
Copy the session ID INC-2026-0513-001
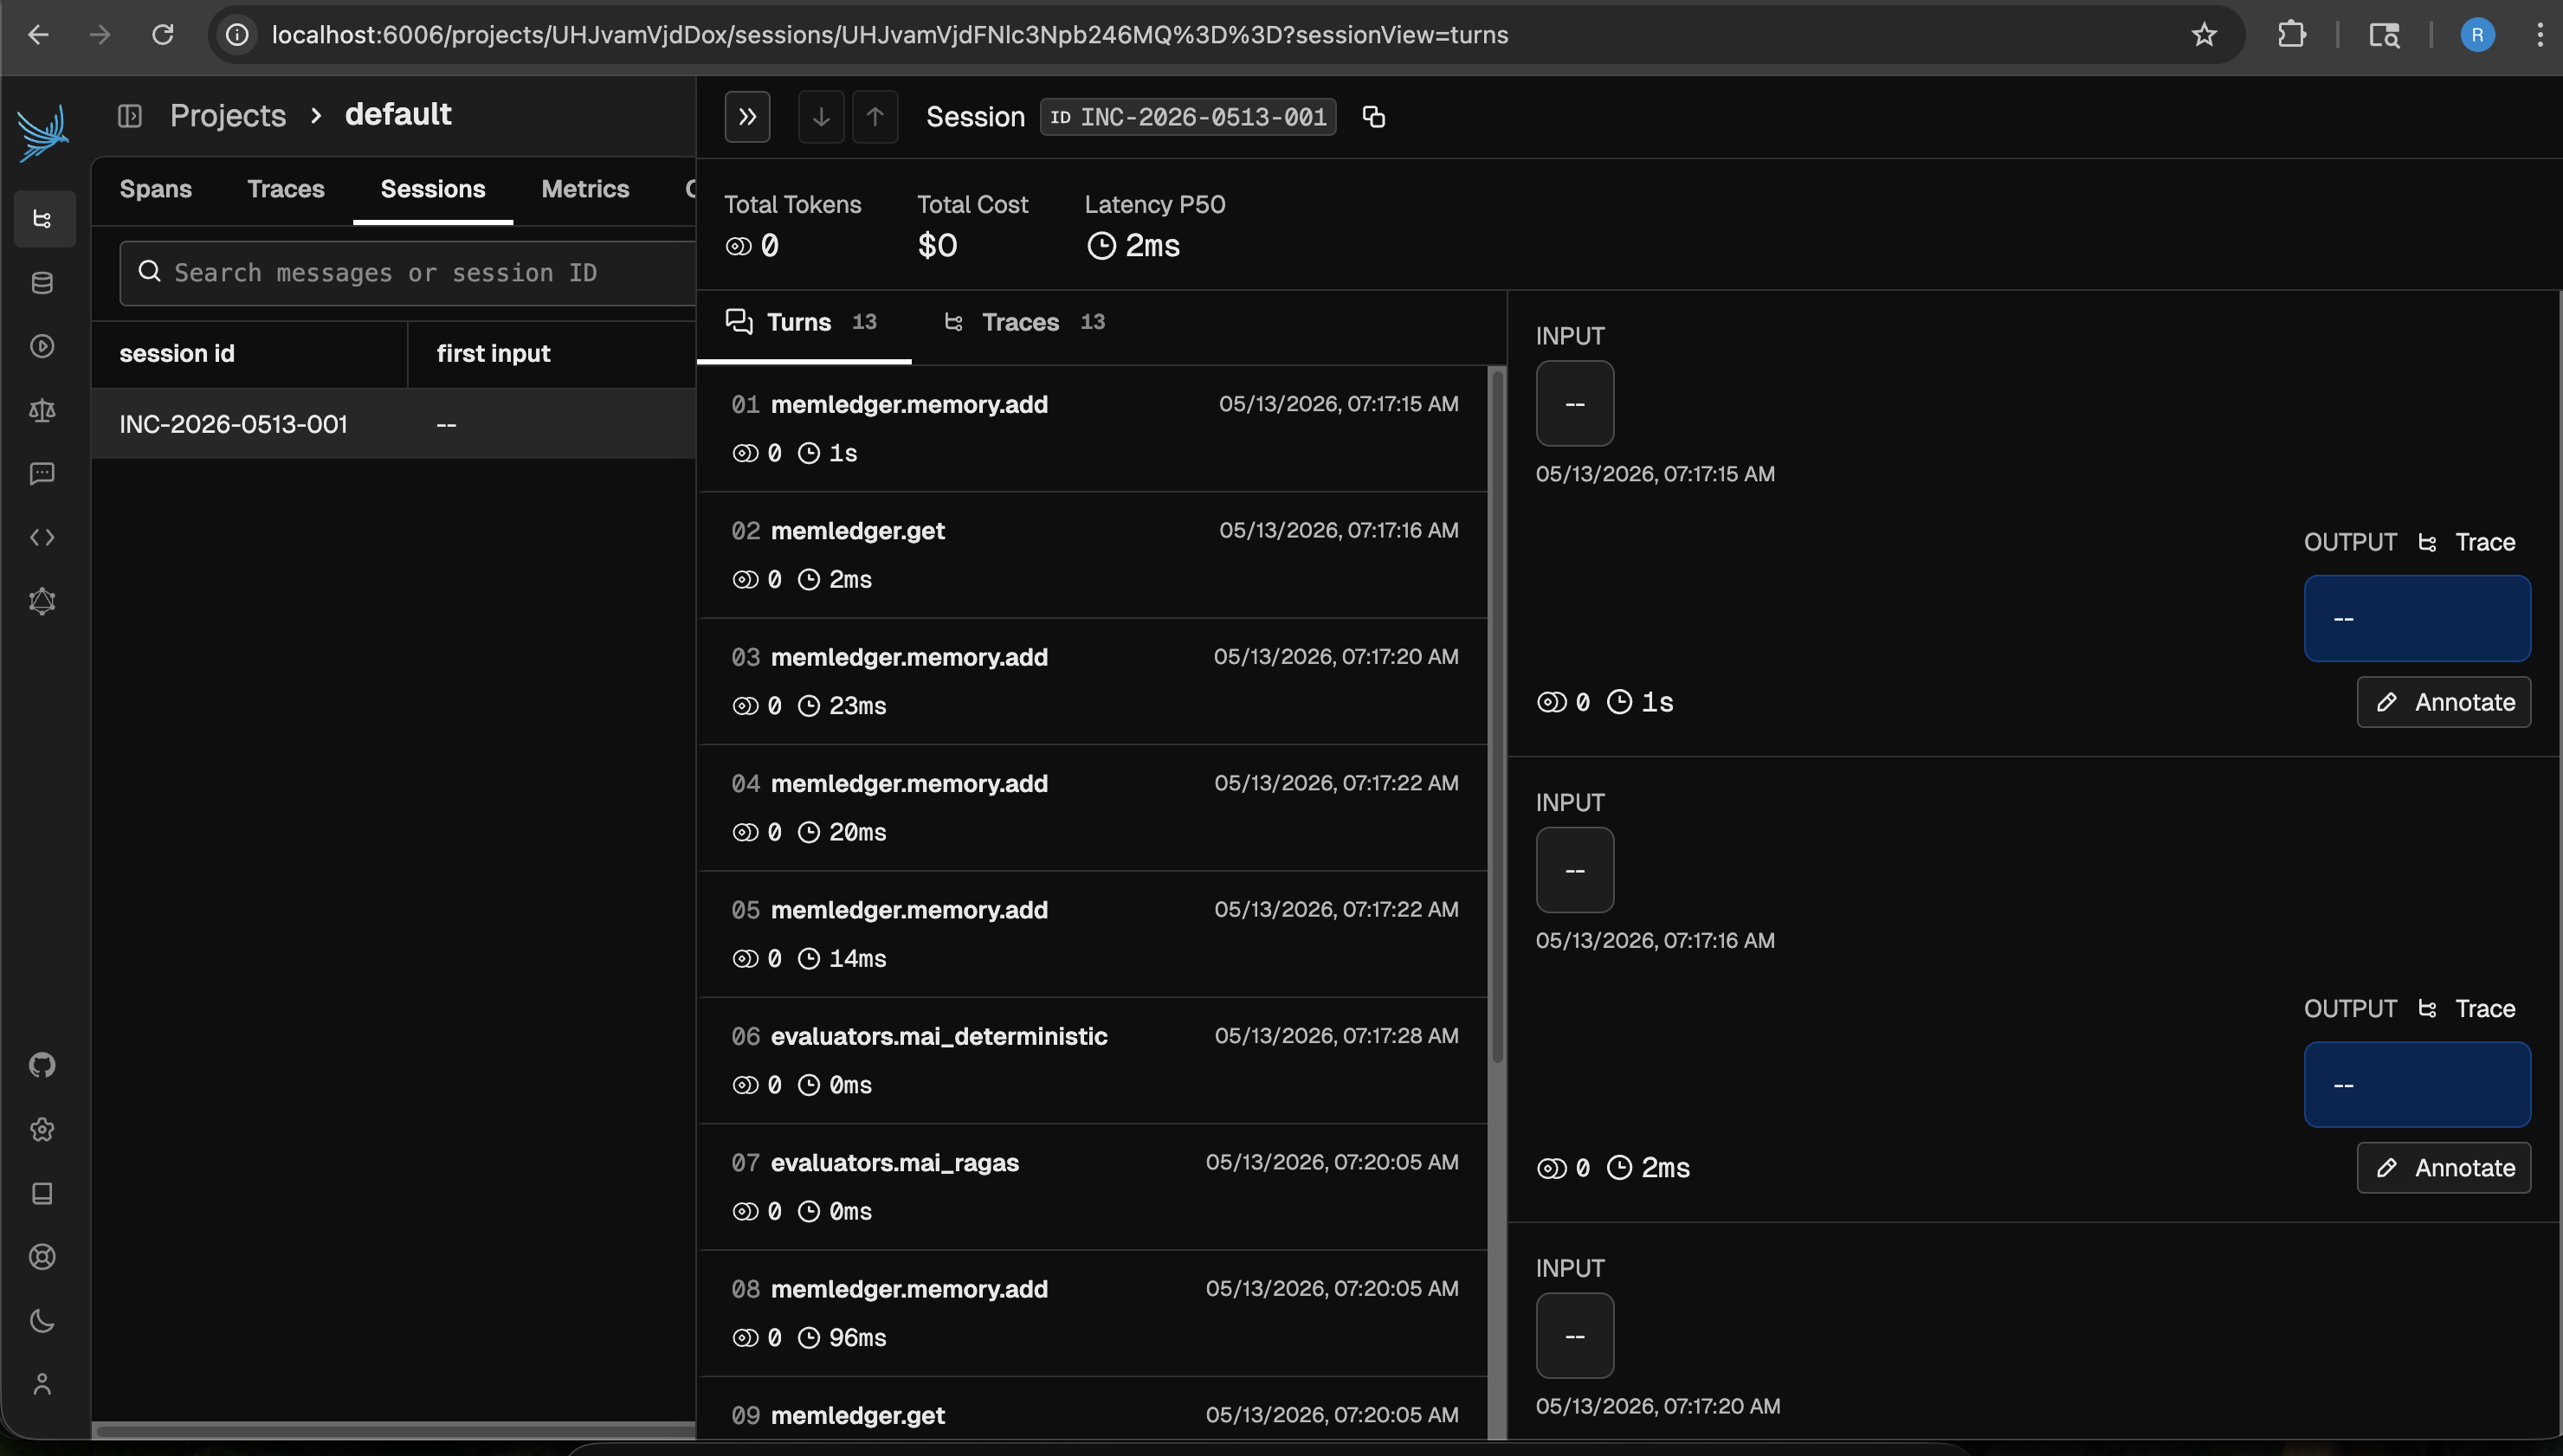[x=1374, y=117]
